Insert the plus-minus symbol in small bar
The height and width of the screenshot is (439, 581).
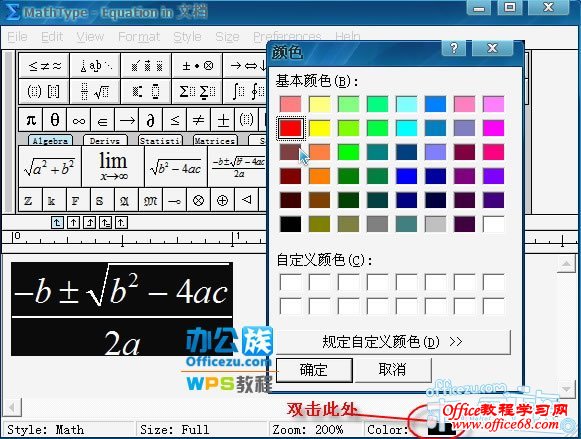[223, 120]
